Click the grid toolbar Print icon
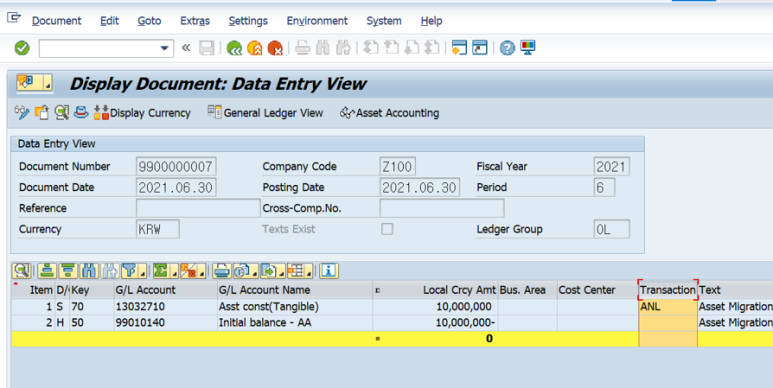The image size is (773, 388). point(221,271)
